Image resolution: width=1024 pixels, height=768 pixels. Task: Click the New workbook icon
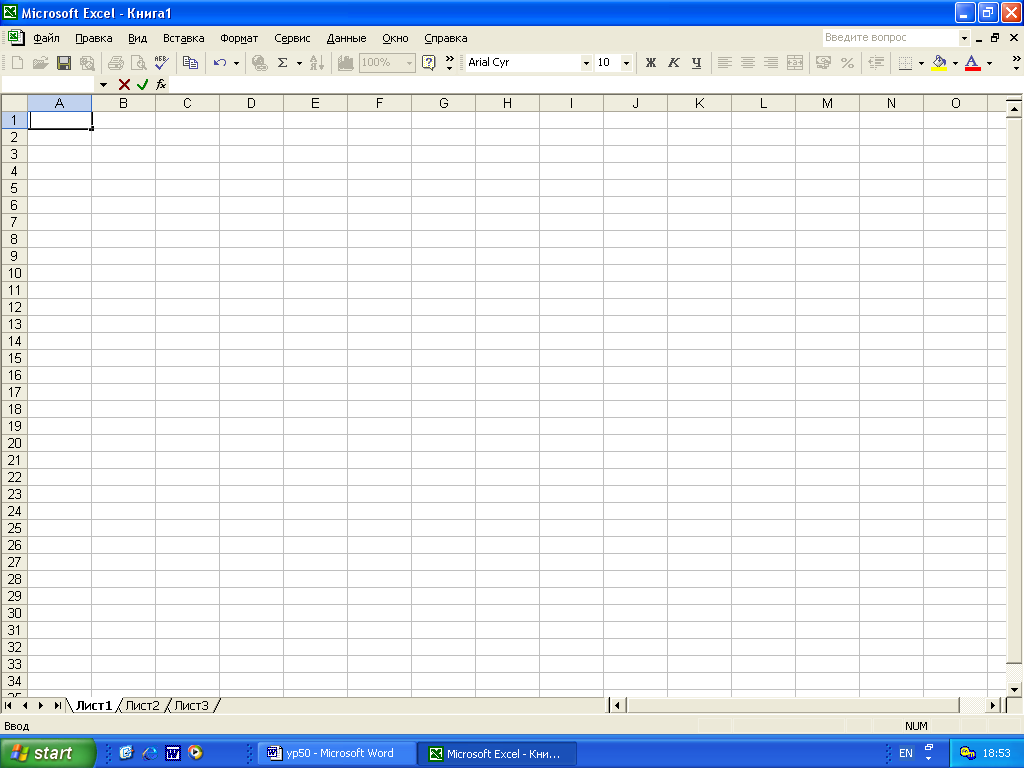[18, 63]
